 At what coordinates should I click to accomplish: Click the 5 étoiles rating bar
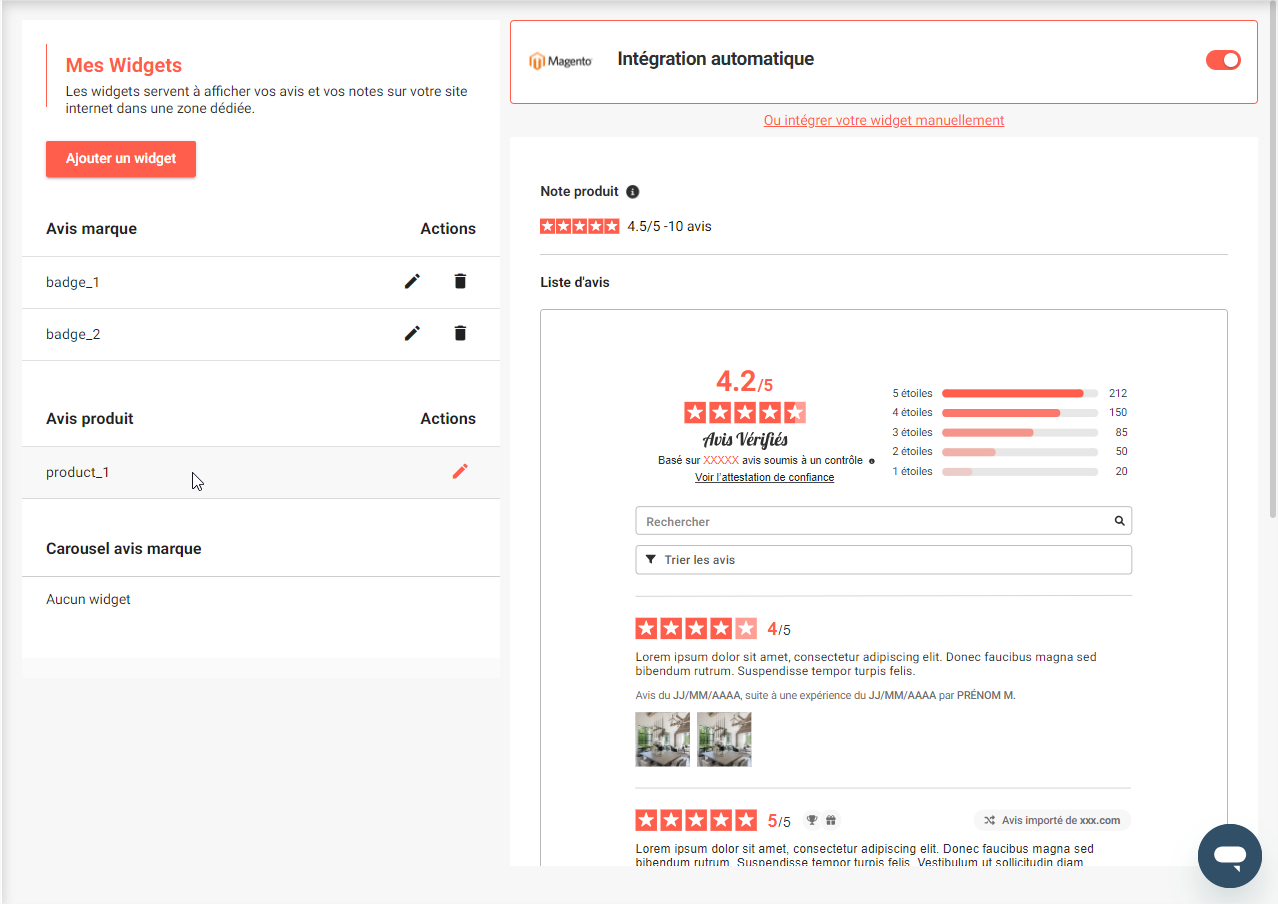click(x=1019, y=393)
